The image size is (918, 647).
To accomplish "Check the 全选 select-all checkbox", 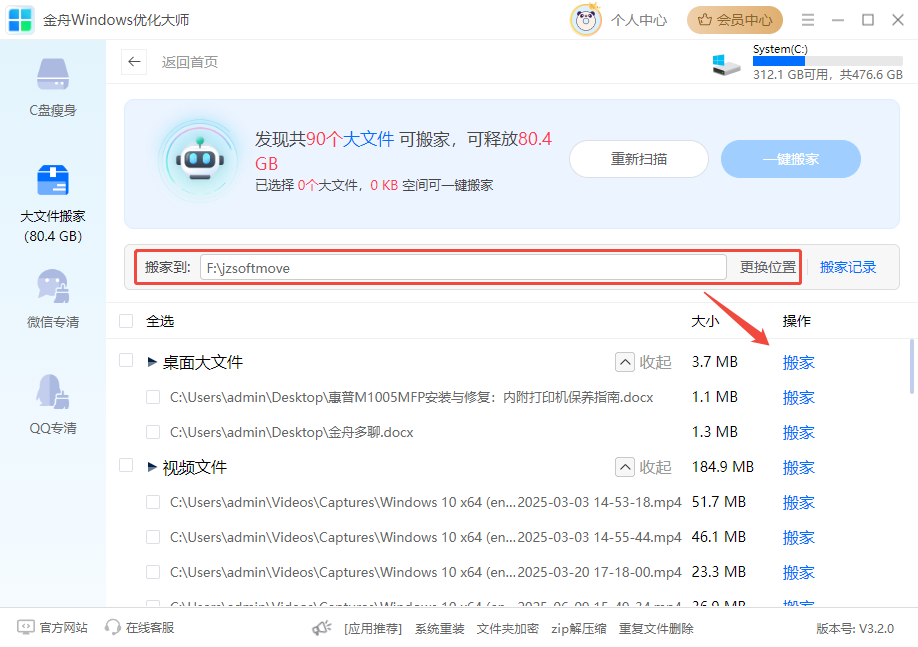I will tap(126, 321).
